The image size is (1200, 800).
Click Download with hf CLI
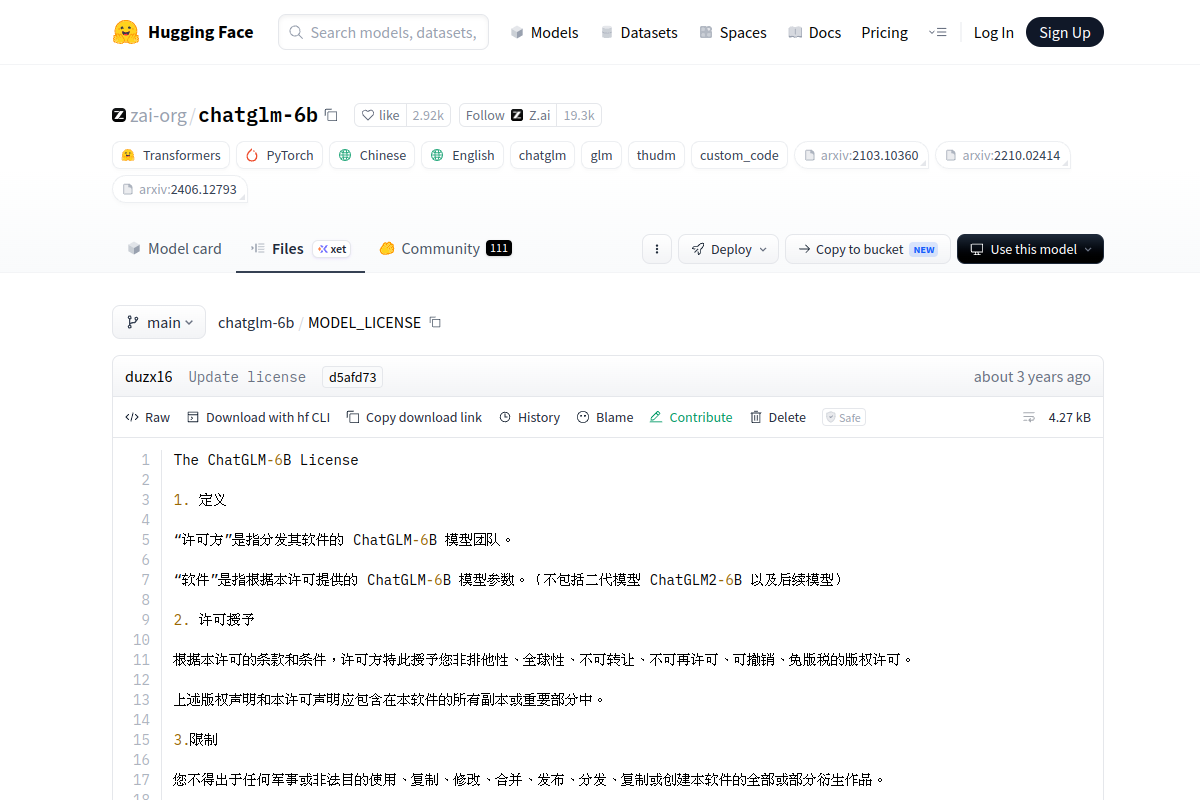pyautogui.click(x=258, y=417)
